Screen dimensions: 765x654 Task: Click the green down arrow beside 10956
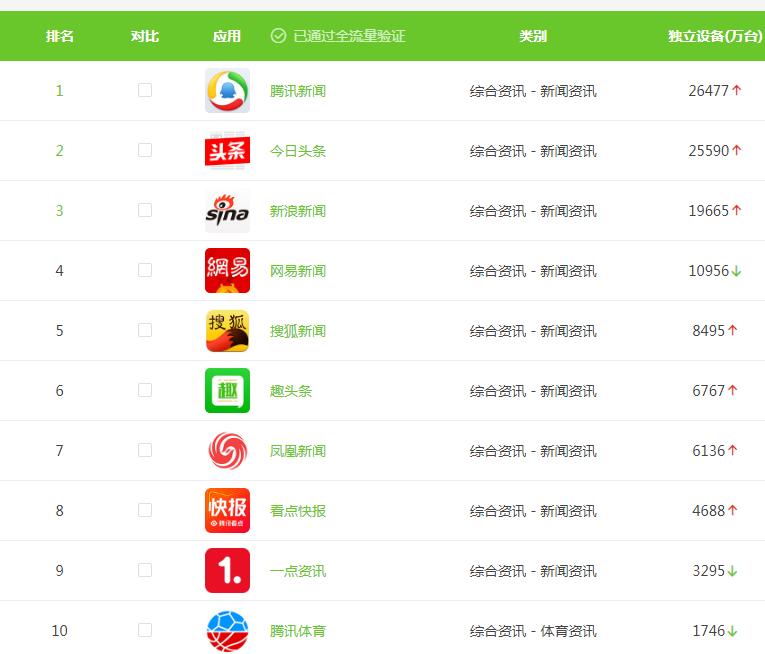point(737,271)
